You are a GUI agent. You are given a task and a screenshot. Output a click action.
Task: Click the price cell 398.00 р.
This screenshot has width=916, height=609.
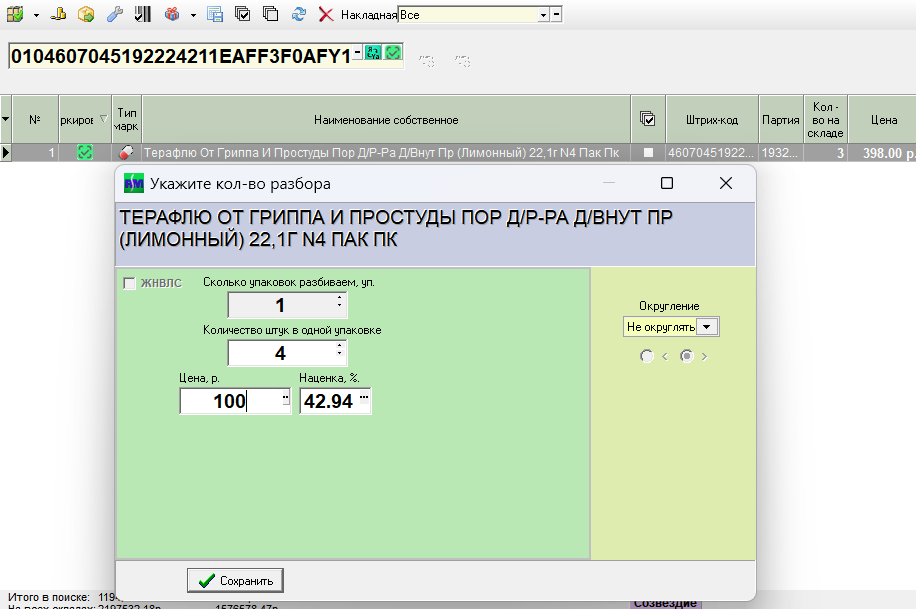[x=883, y=153]
